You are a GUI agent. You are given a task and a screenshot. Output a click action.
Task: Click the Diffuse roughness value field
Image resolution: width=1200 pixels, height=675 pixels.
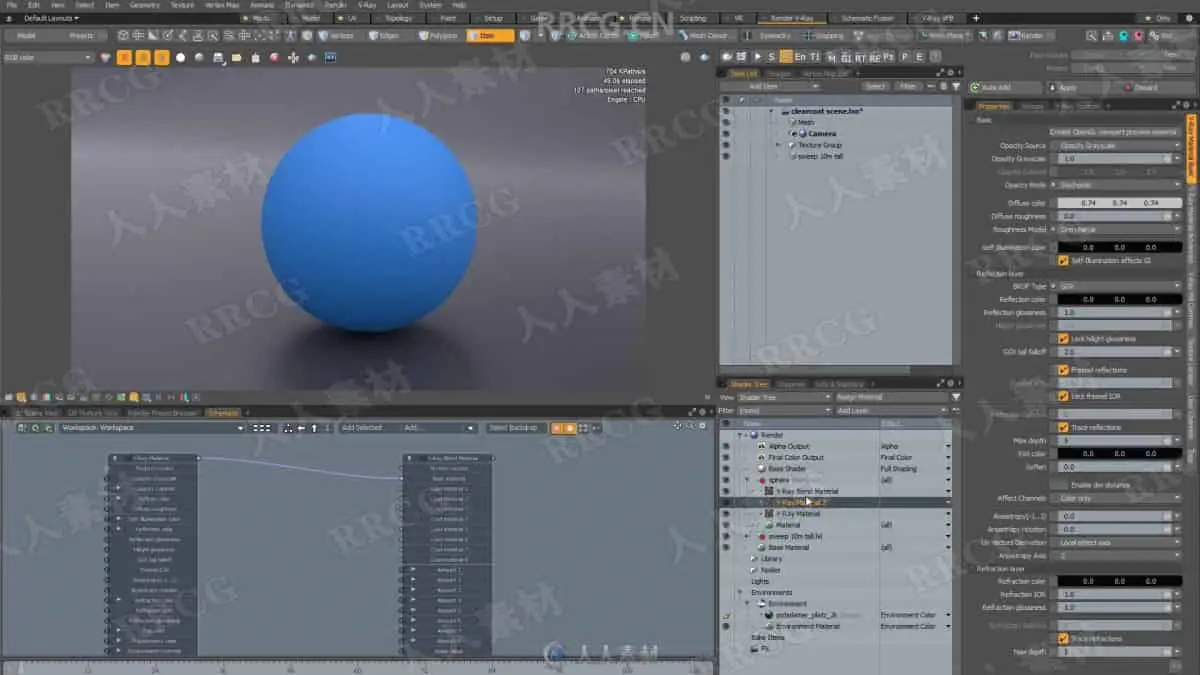coord(1115,216)
